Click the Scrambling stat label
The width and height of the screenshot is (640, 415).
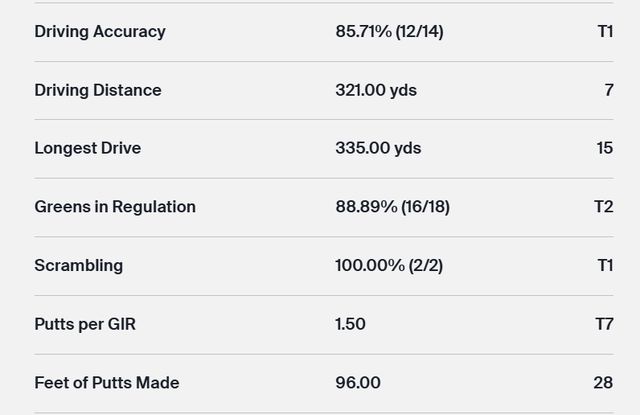(x=79, y=265)
